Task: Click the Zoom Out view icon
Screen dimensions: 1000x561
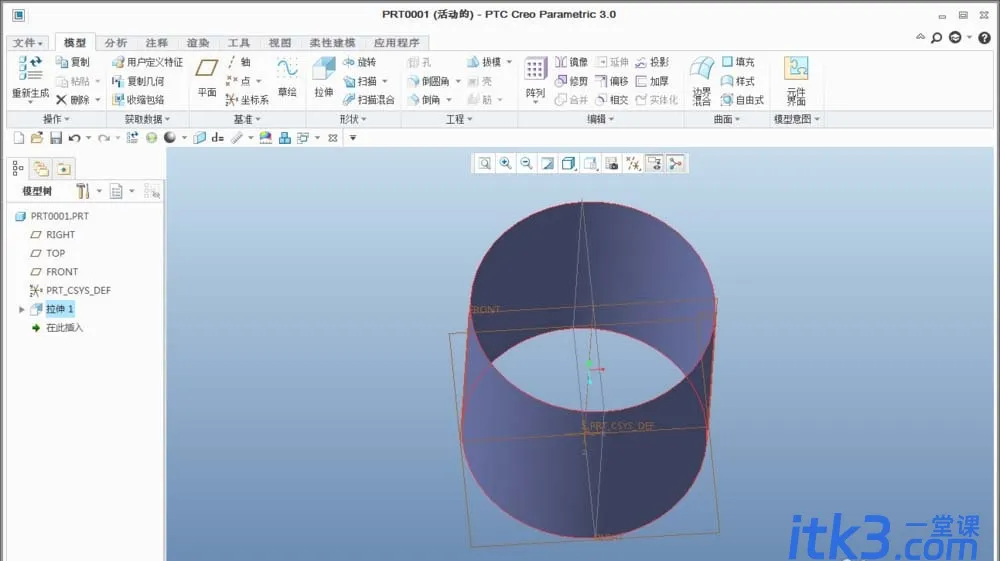Action: pos(526,164)
